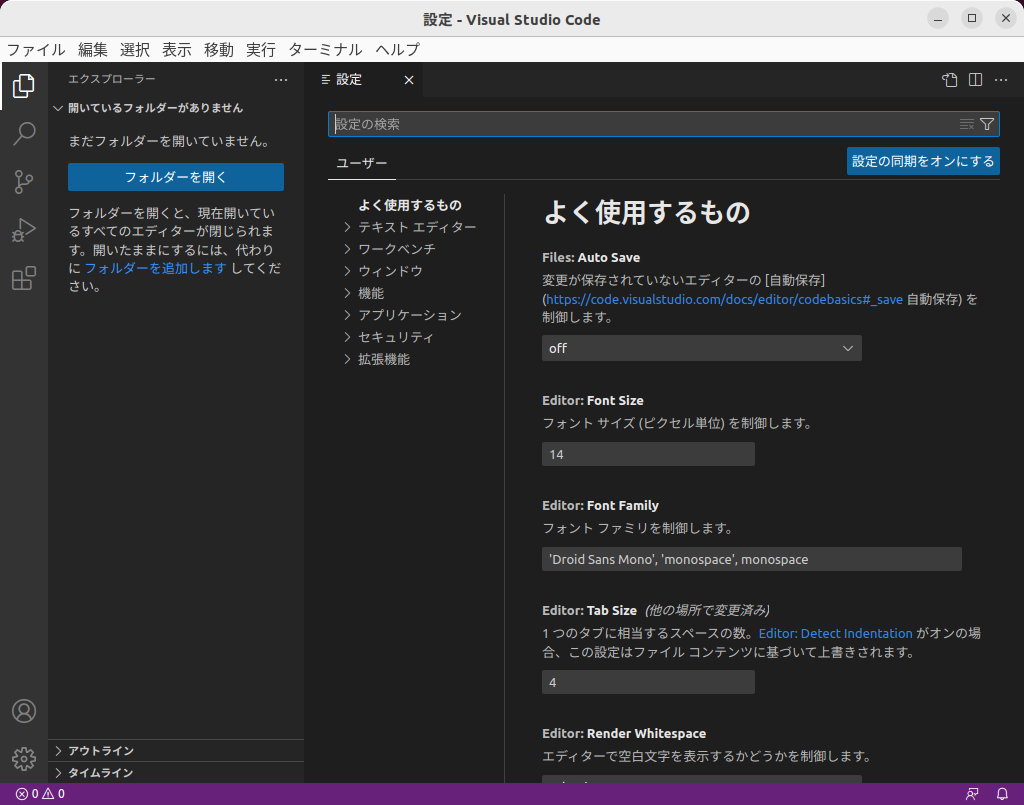The height and width of the screenshot is (805, 1024).
Task: Select the ユーザー settings tab
Action: pos(362,163)
